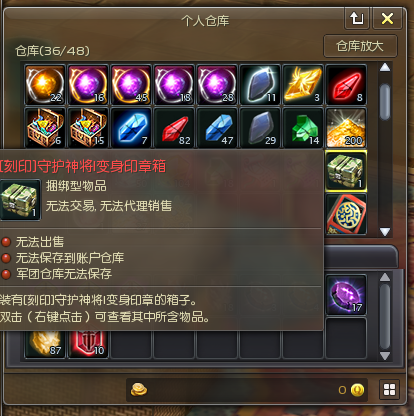Click the golden winged crystal item
Viewport: 414px width, 416px height.
(303, 85)
